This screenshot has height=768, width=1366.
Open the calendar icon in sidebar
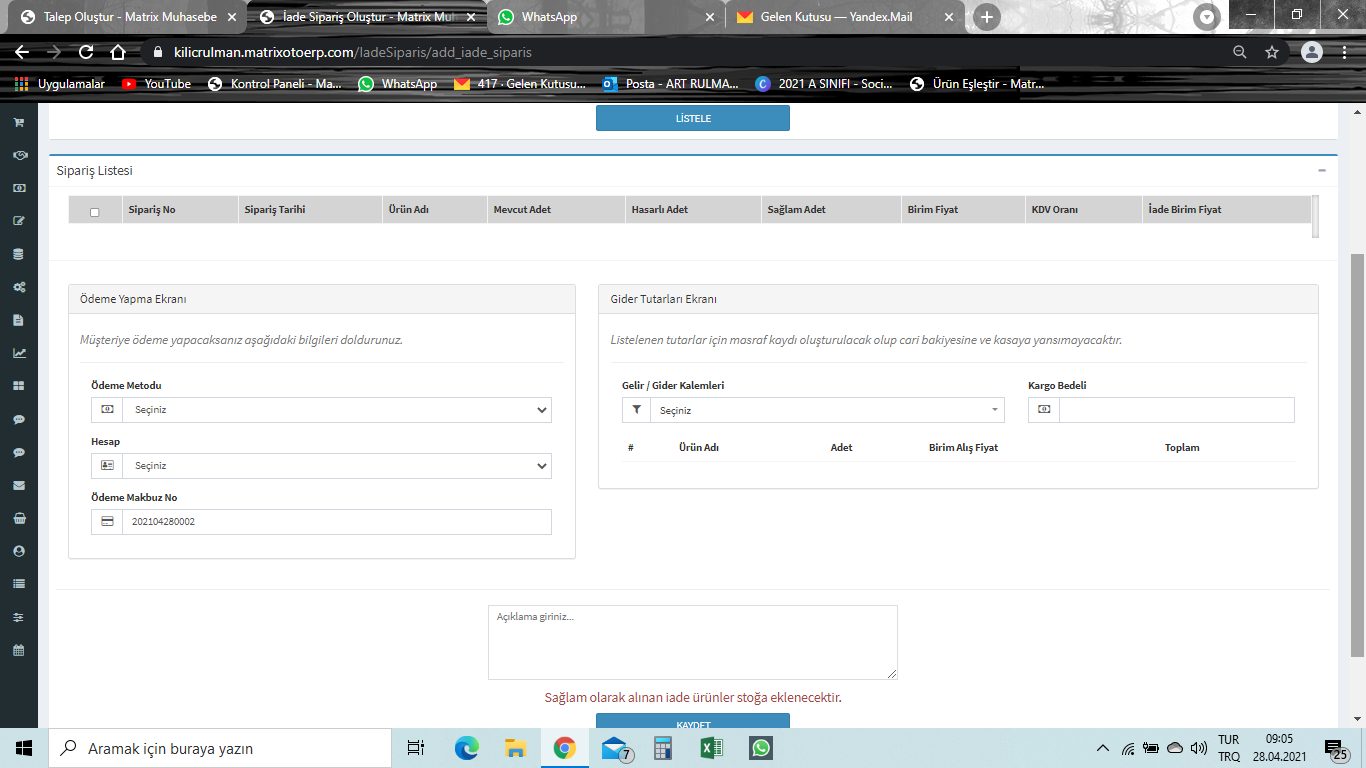[18, 650]
